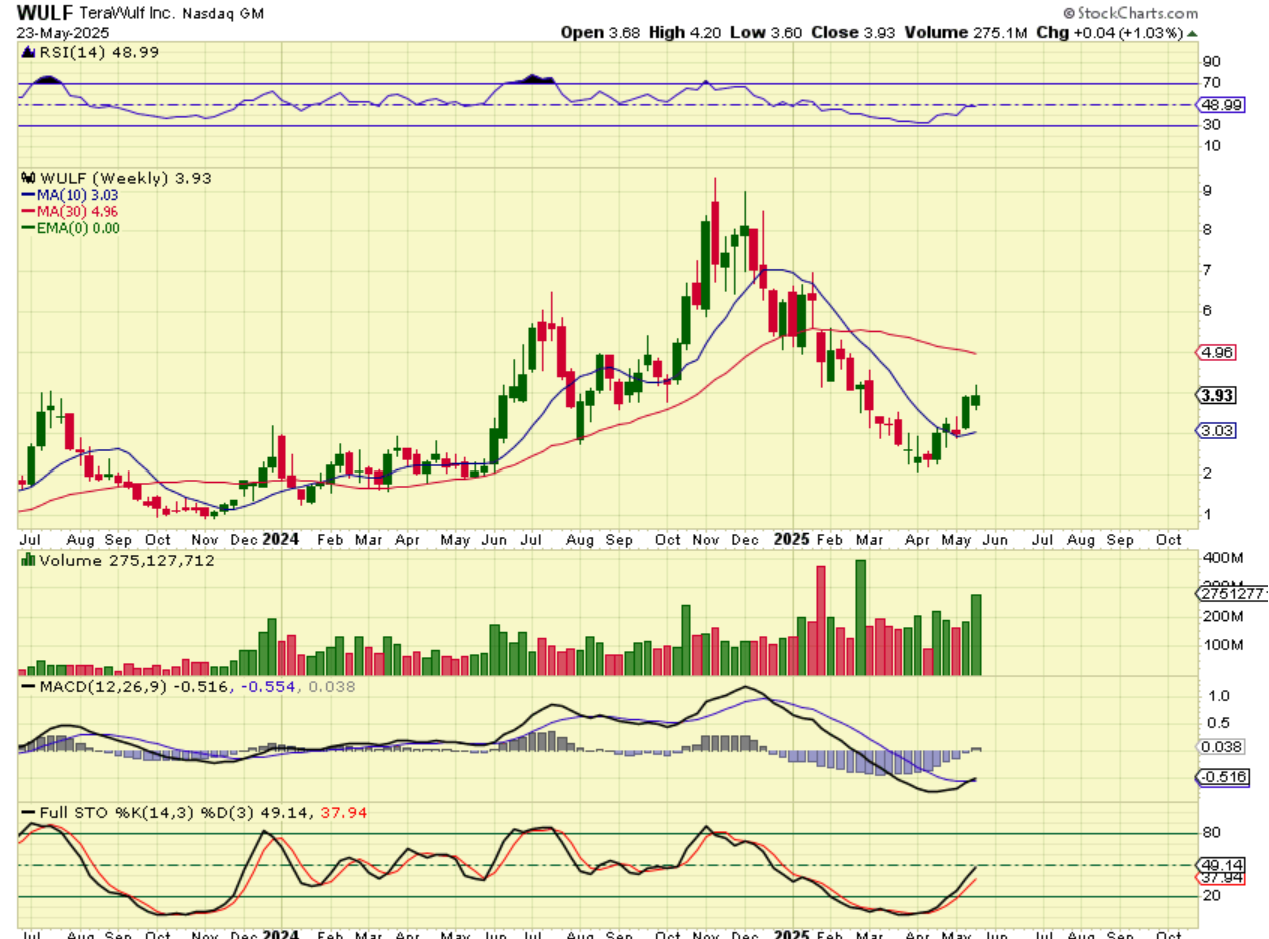Click the boxed 48.99 RSI axis tag

click(1220, 105)
